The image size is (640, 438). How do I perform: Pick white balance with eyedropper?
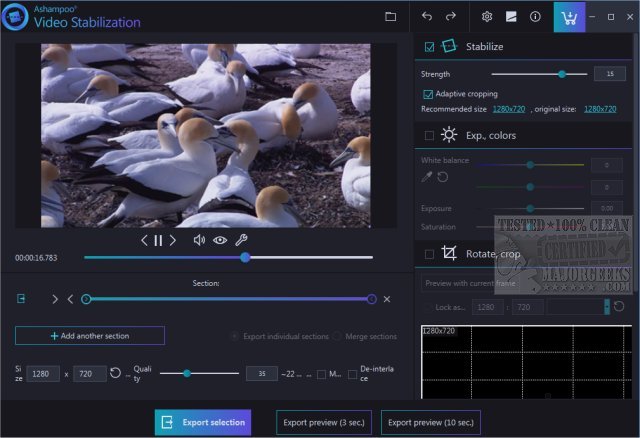click(x=427, y=177)
